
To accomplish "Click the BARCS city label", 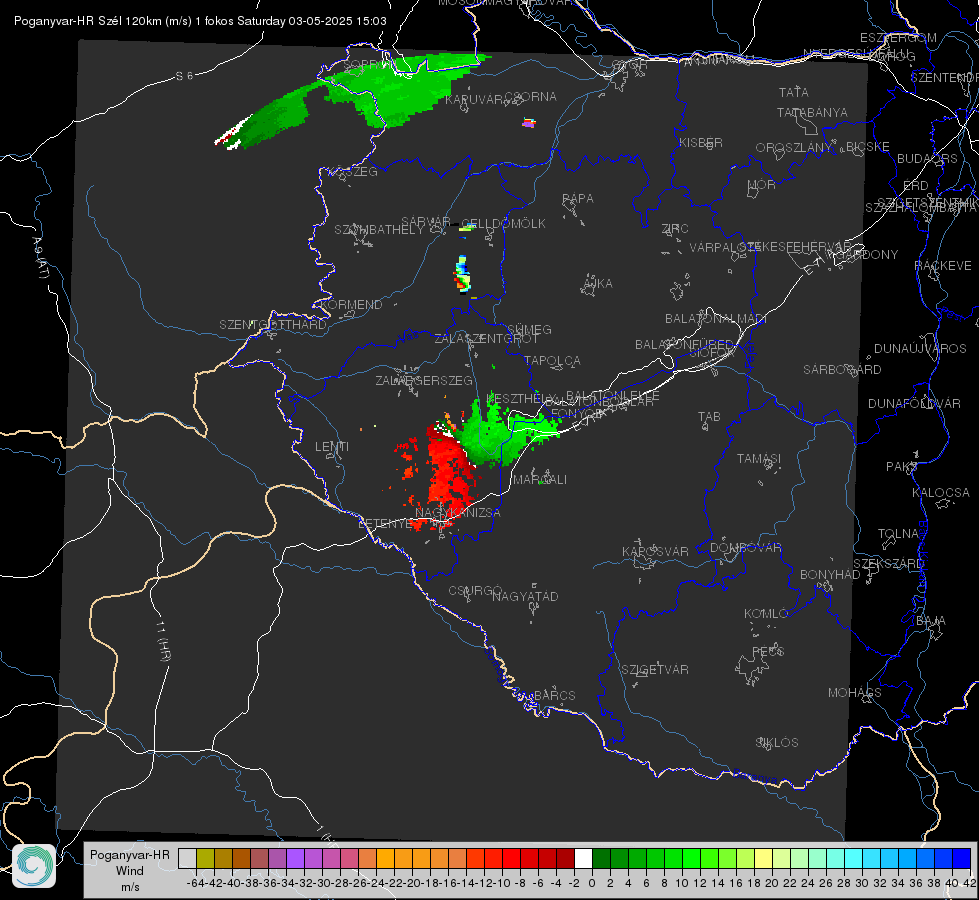I will [554, 695].
